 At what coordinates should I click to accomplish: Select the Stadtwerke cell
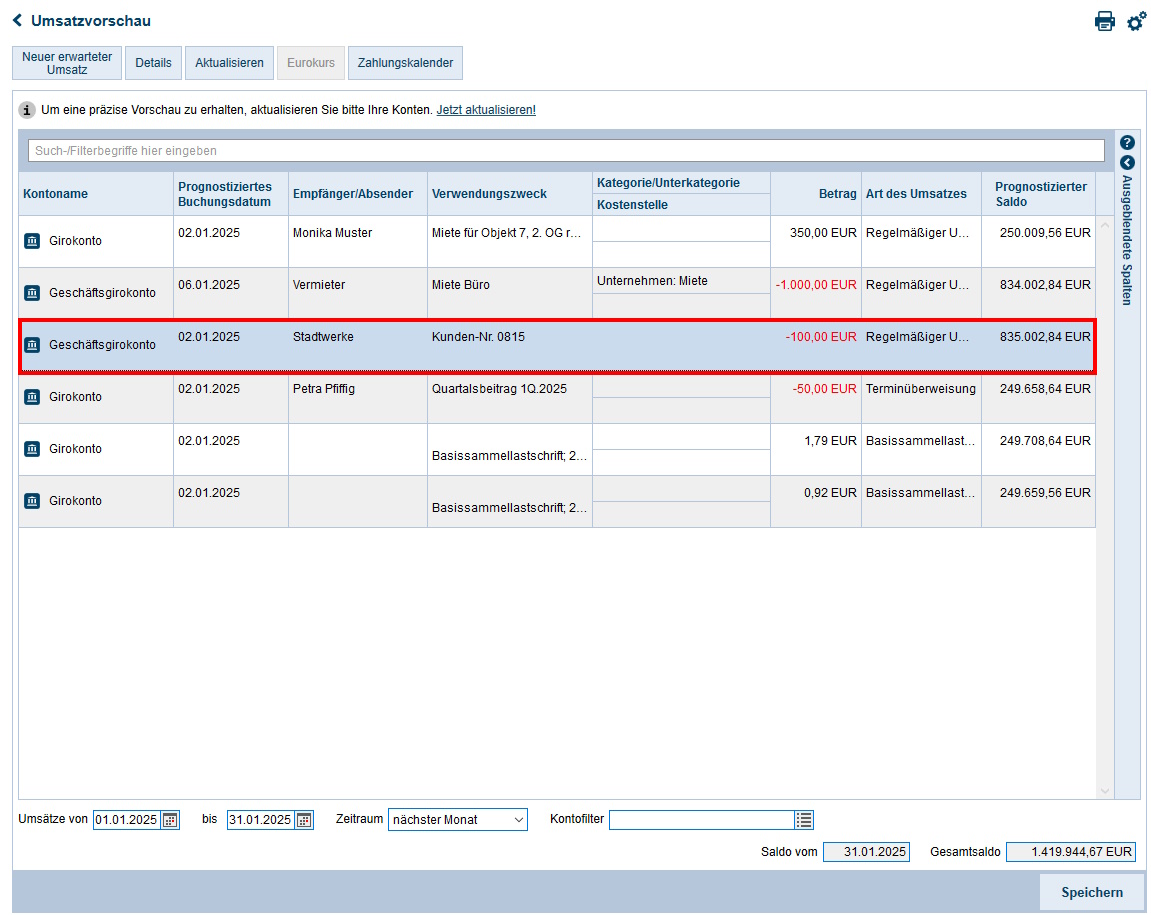pos(357,345)
